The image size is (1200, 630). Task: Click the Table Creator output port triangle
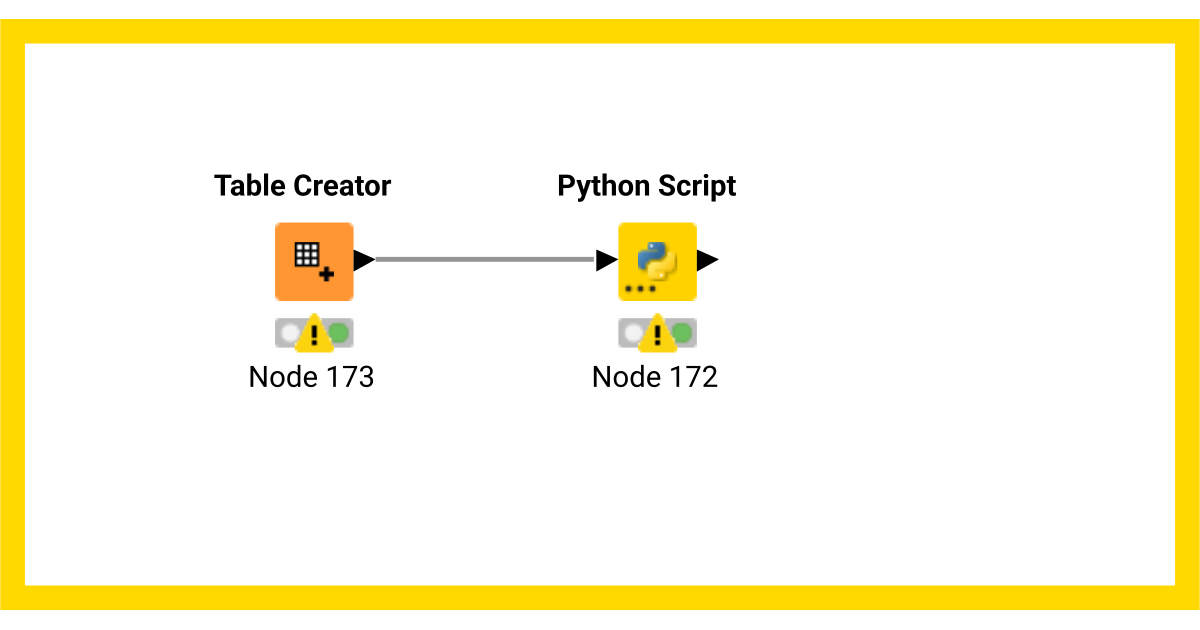[x=364, y=261]
